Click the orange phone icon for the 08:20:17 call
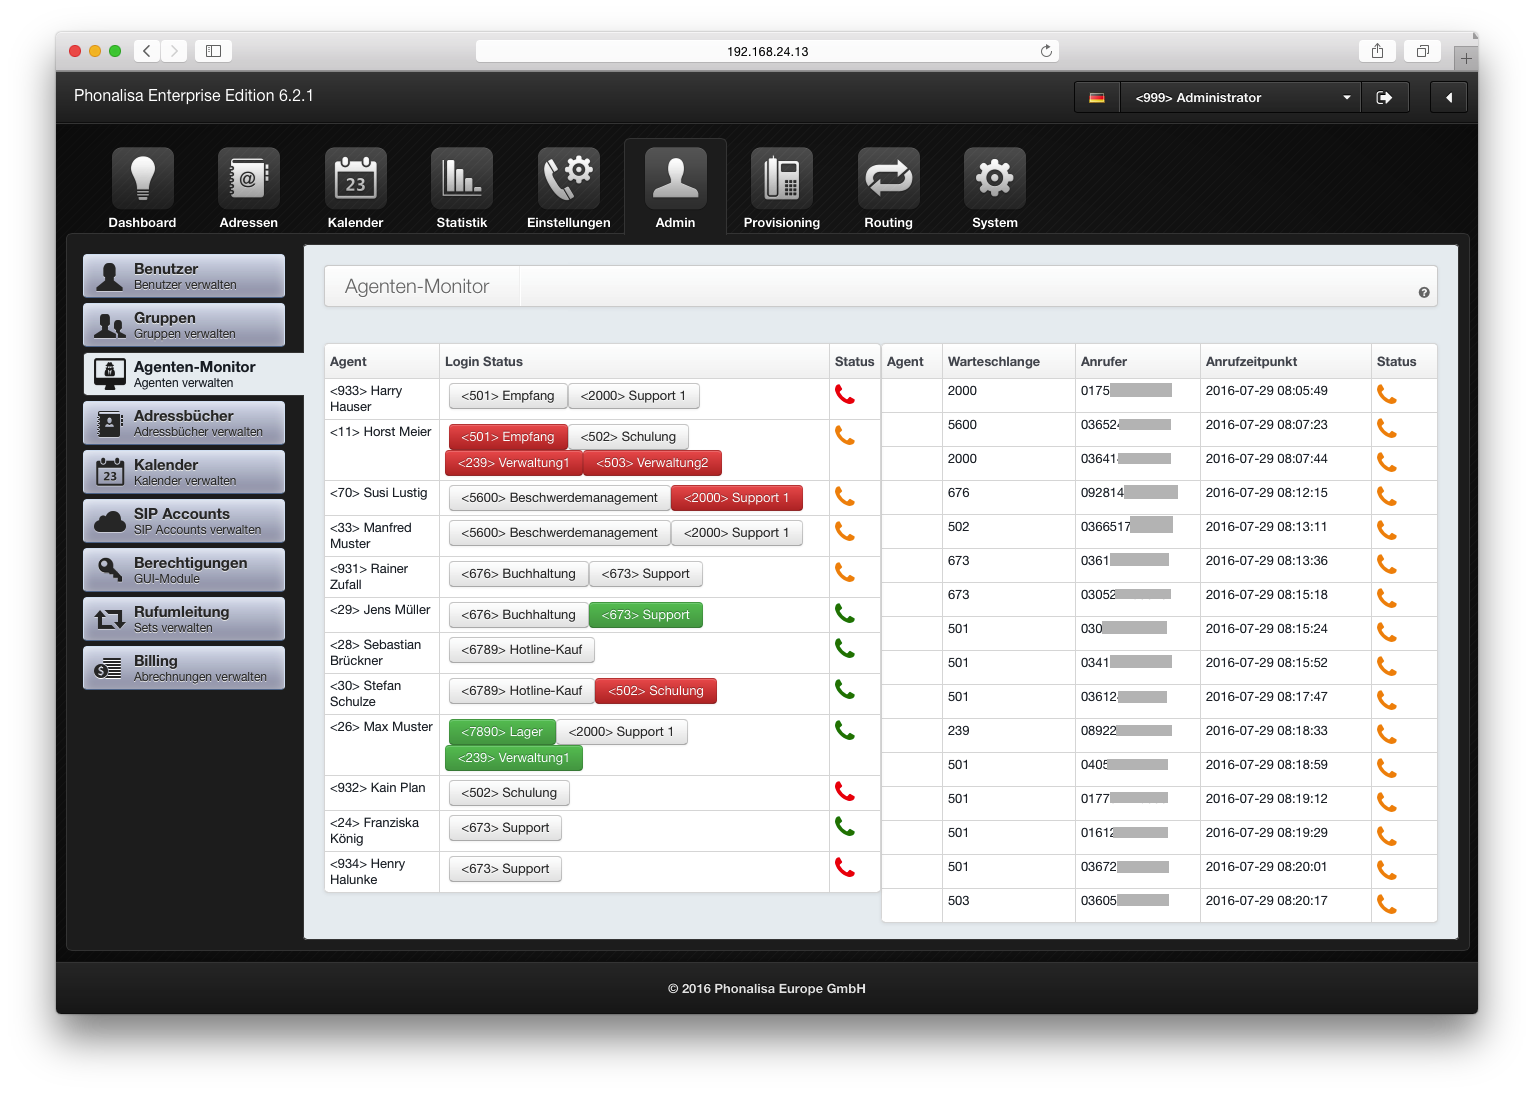Viewport: 1534px width, 1094px height. [1387, 905]
